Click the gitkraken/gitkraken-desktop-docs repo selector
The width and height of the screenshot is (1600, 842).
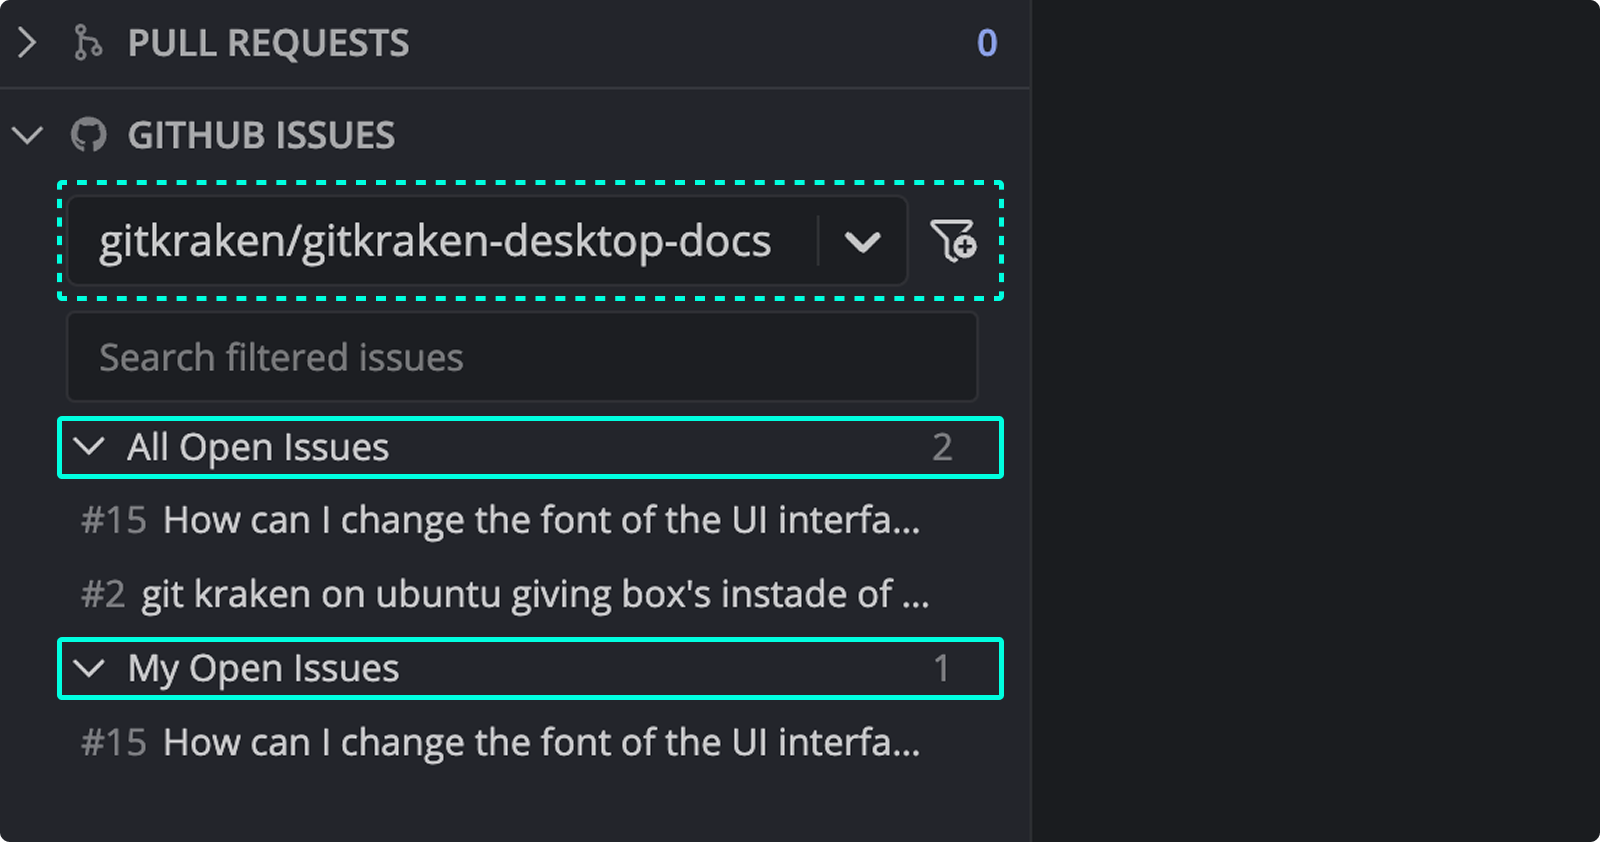point(435,240)
